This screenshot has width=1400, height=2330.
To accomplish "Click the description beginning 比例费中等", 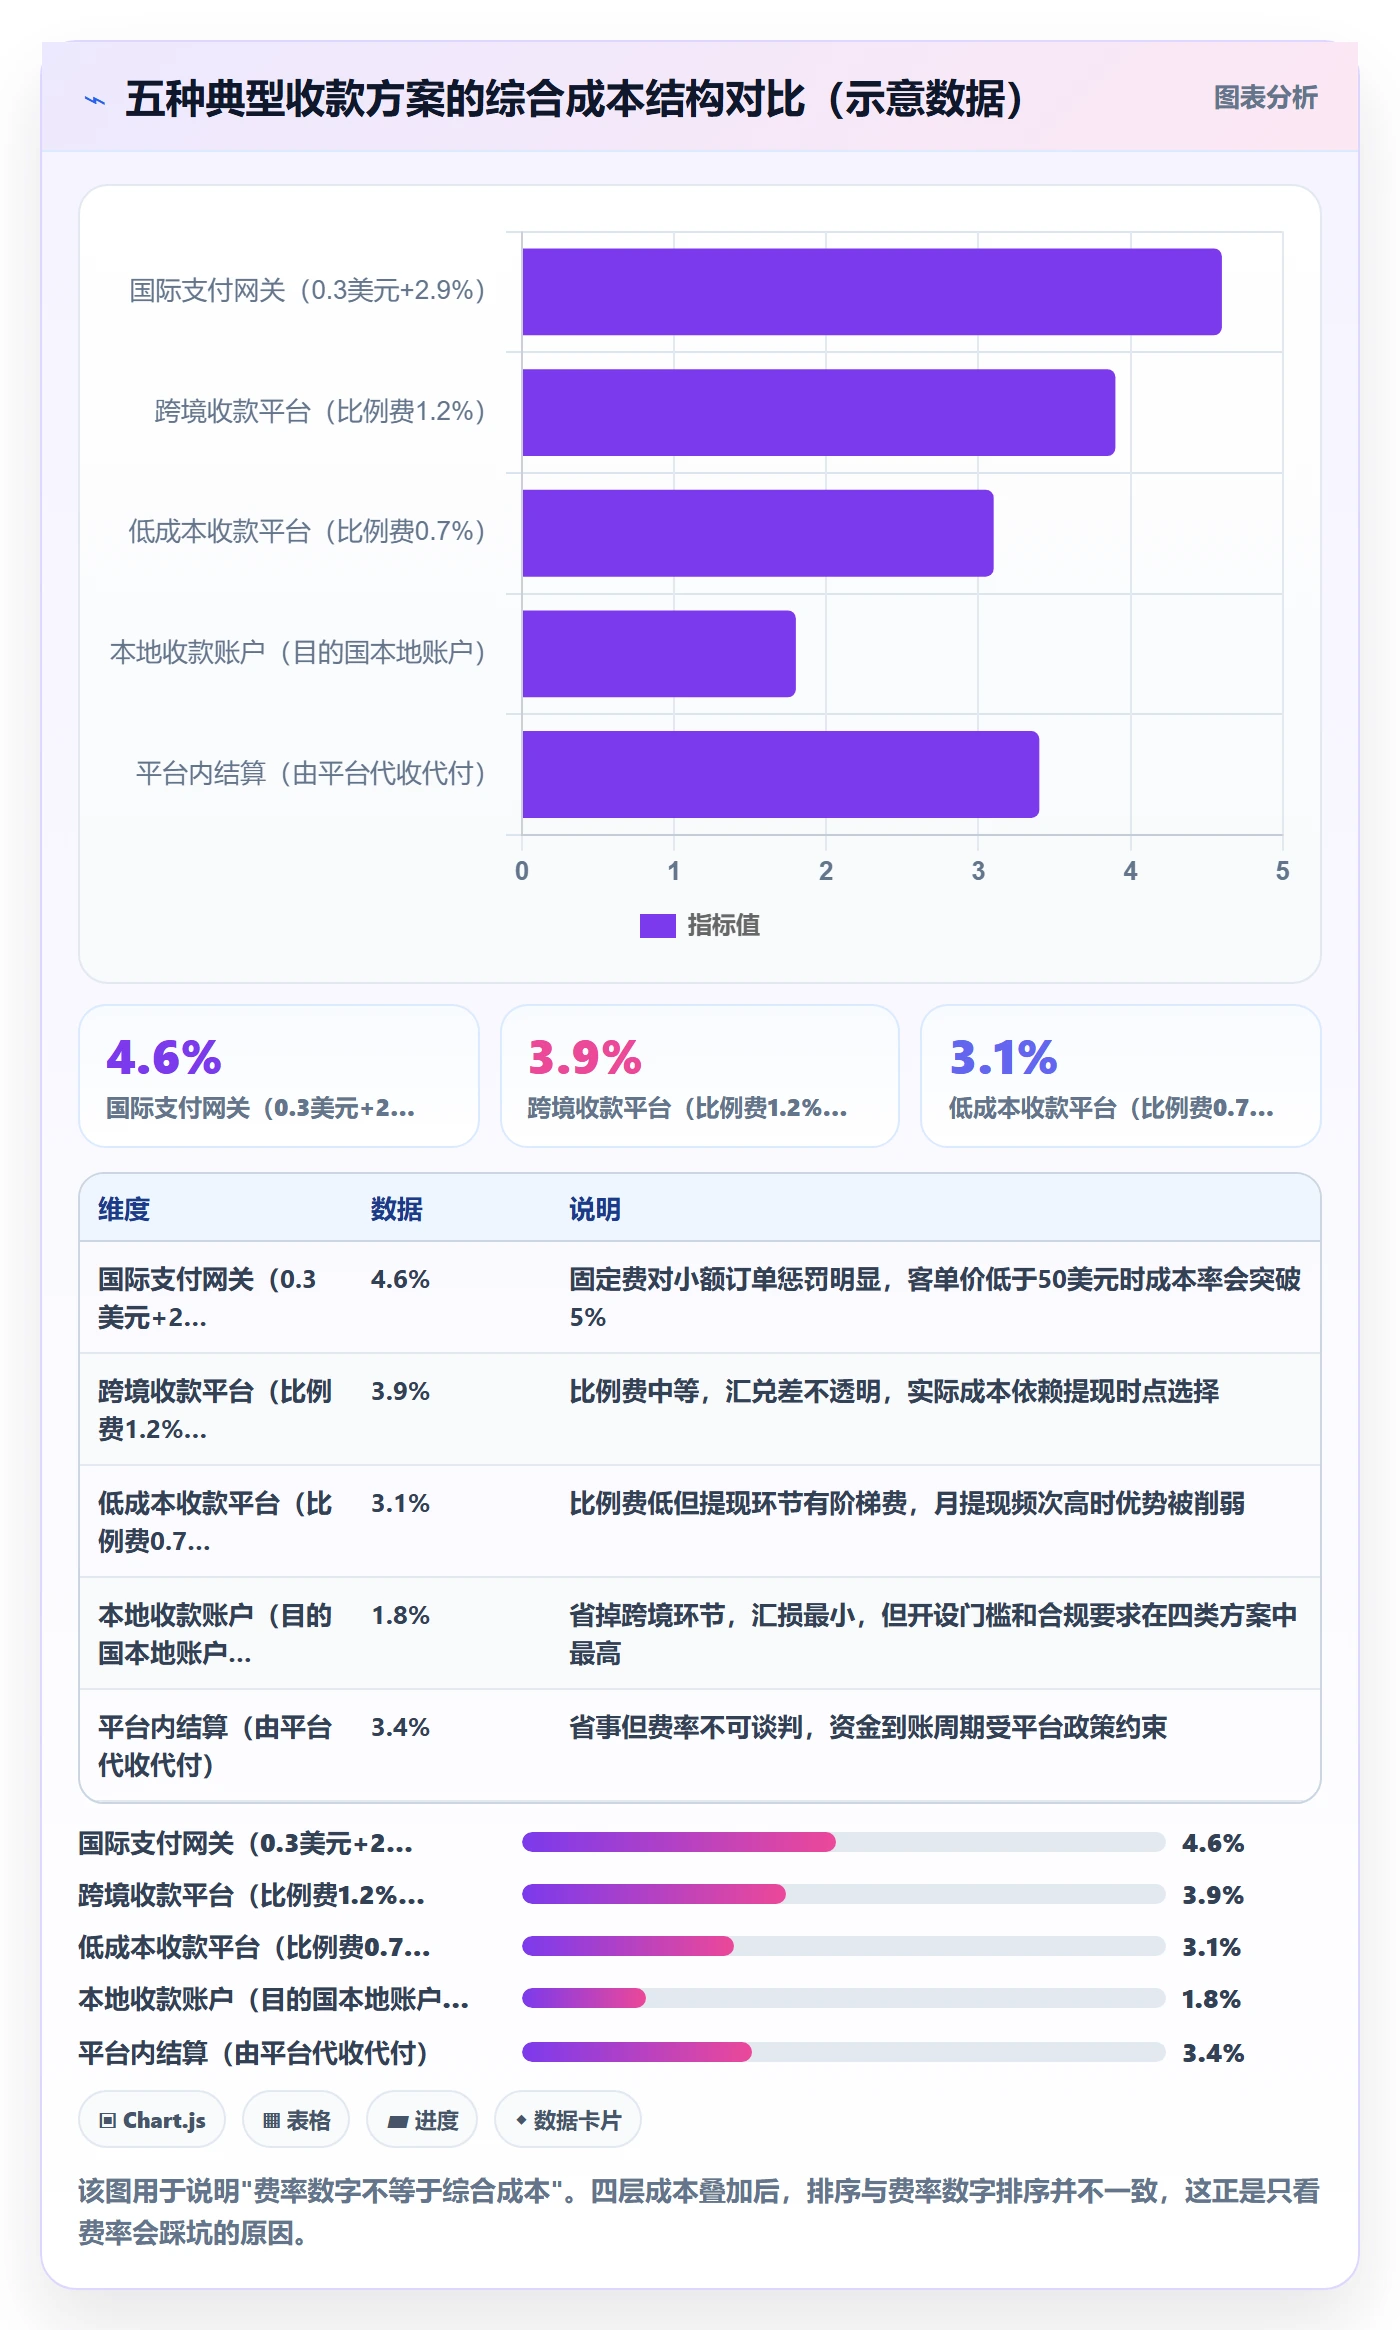I will [894, 1391].
